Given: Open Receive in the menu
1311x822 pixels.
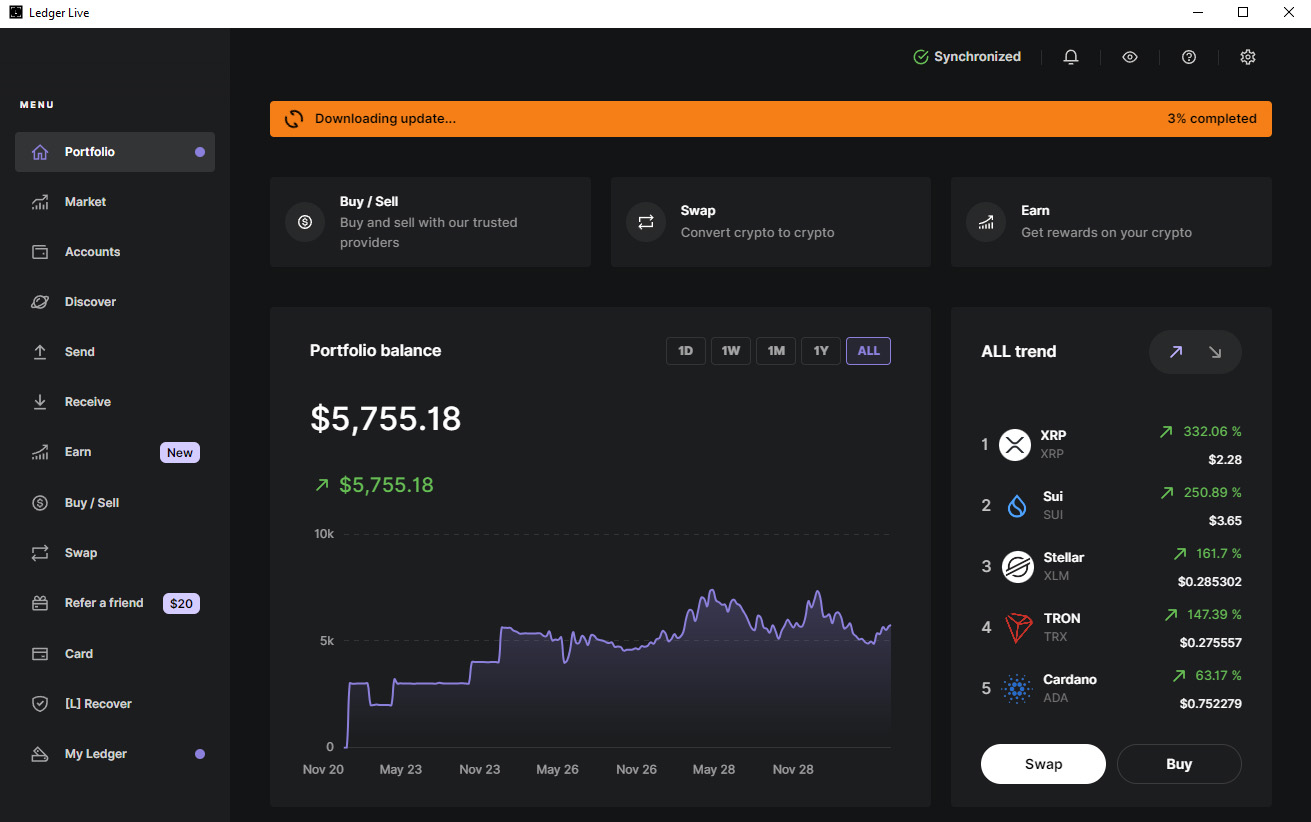Looking at the screenshot, I should 115,402.
